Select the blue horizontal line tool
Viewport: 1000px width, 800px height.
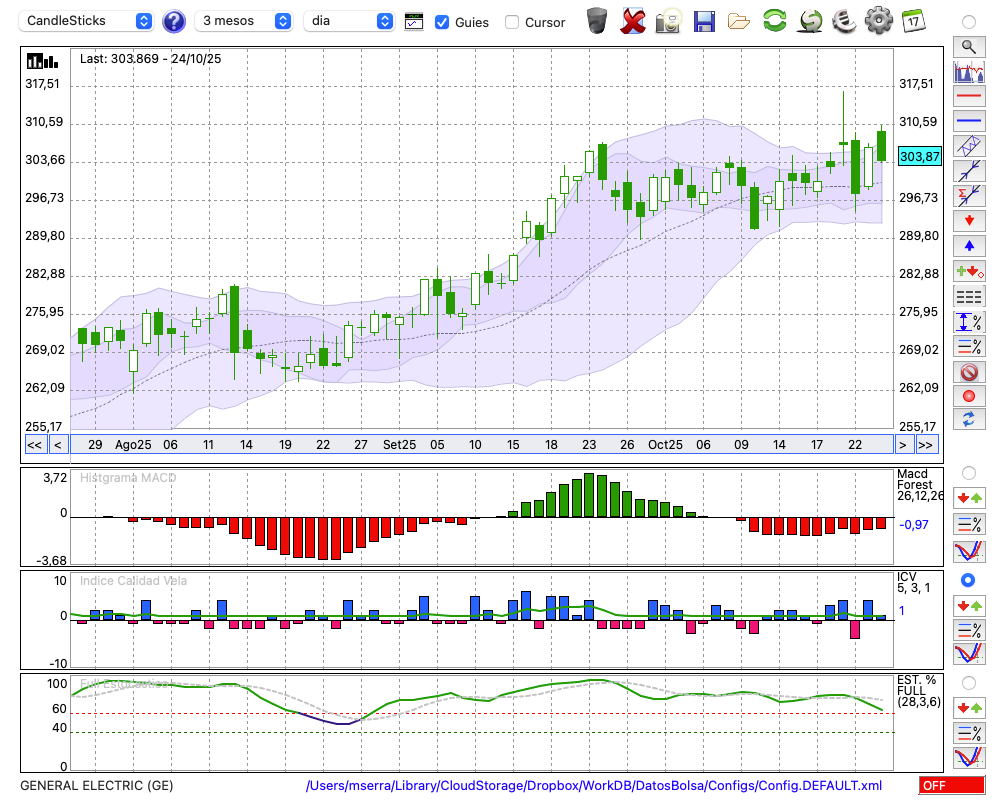[969, 121]
